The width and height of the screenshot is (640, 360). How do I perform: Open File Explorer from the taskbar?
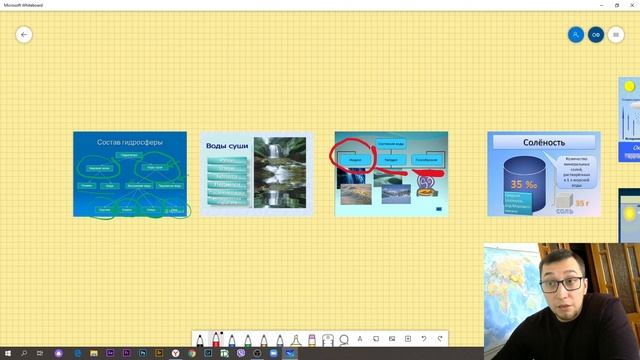(94, 353)
